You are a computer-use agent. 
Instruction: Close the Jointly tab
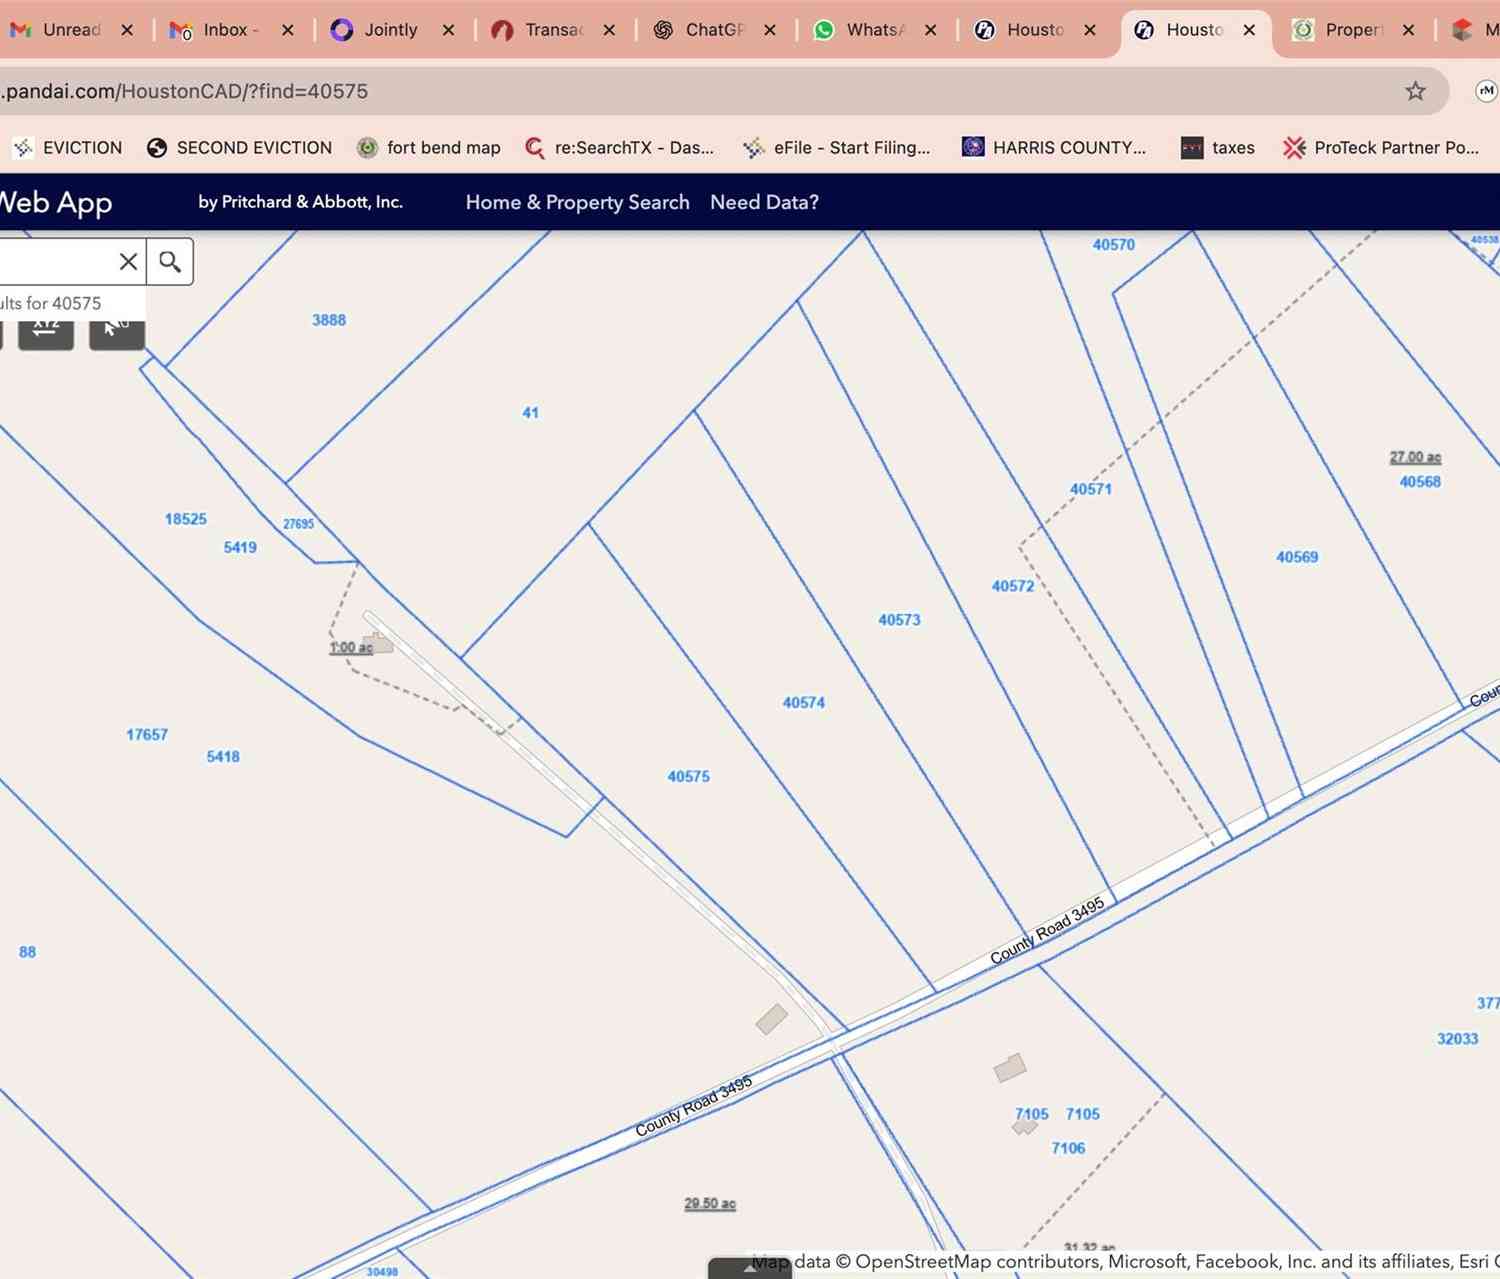[448, 30]
